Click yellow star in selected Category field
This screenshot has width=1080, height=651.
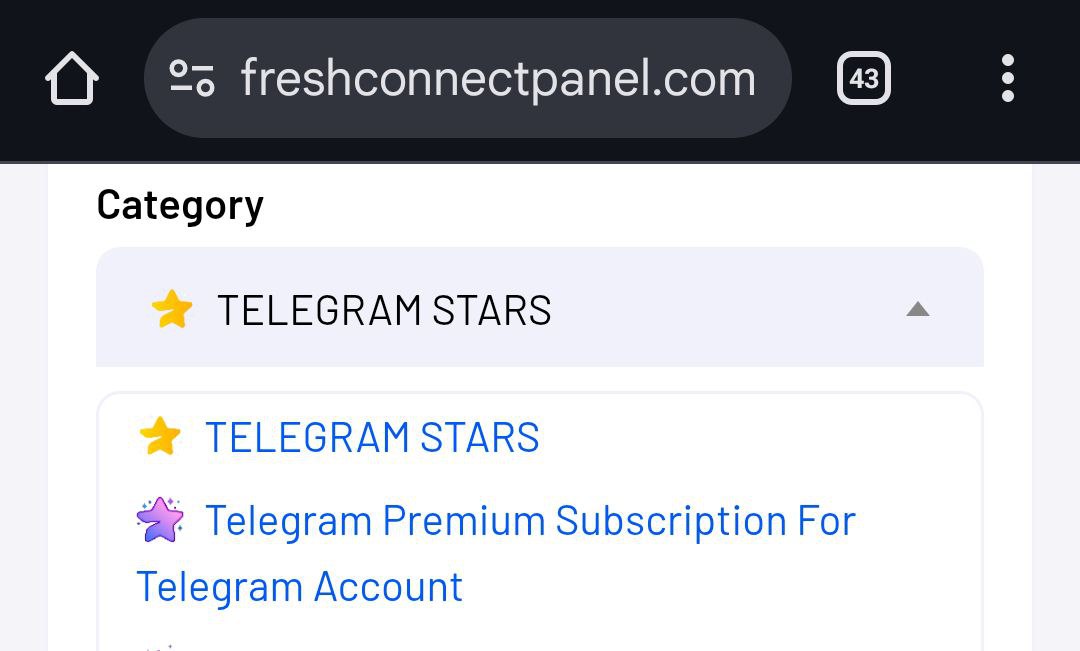click(x=172, y=310)
